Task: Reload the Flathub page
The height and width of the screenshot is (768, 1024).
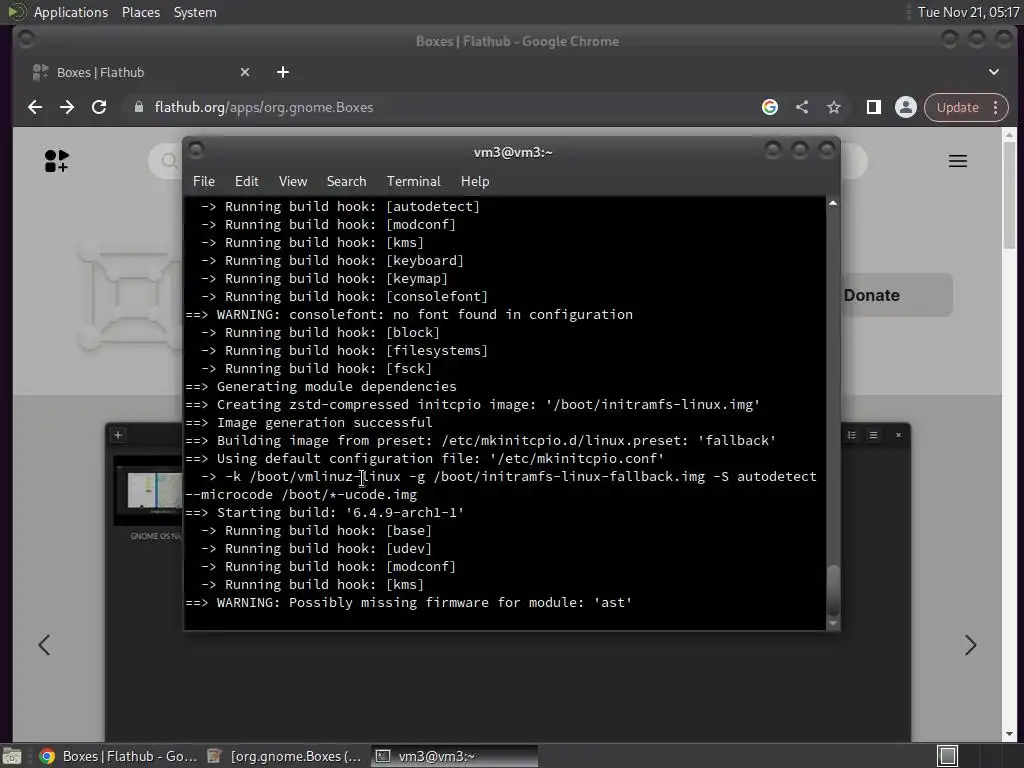Action: pyautogui.click(x=99, y=107)
